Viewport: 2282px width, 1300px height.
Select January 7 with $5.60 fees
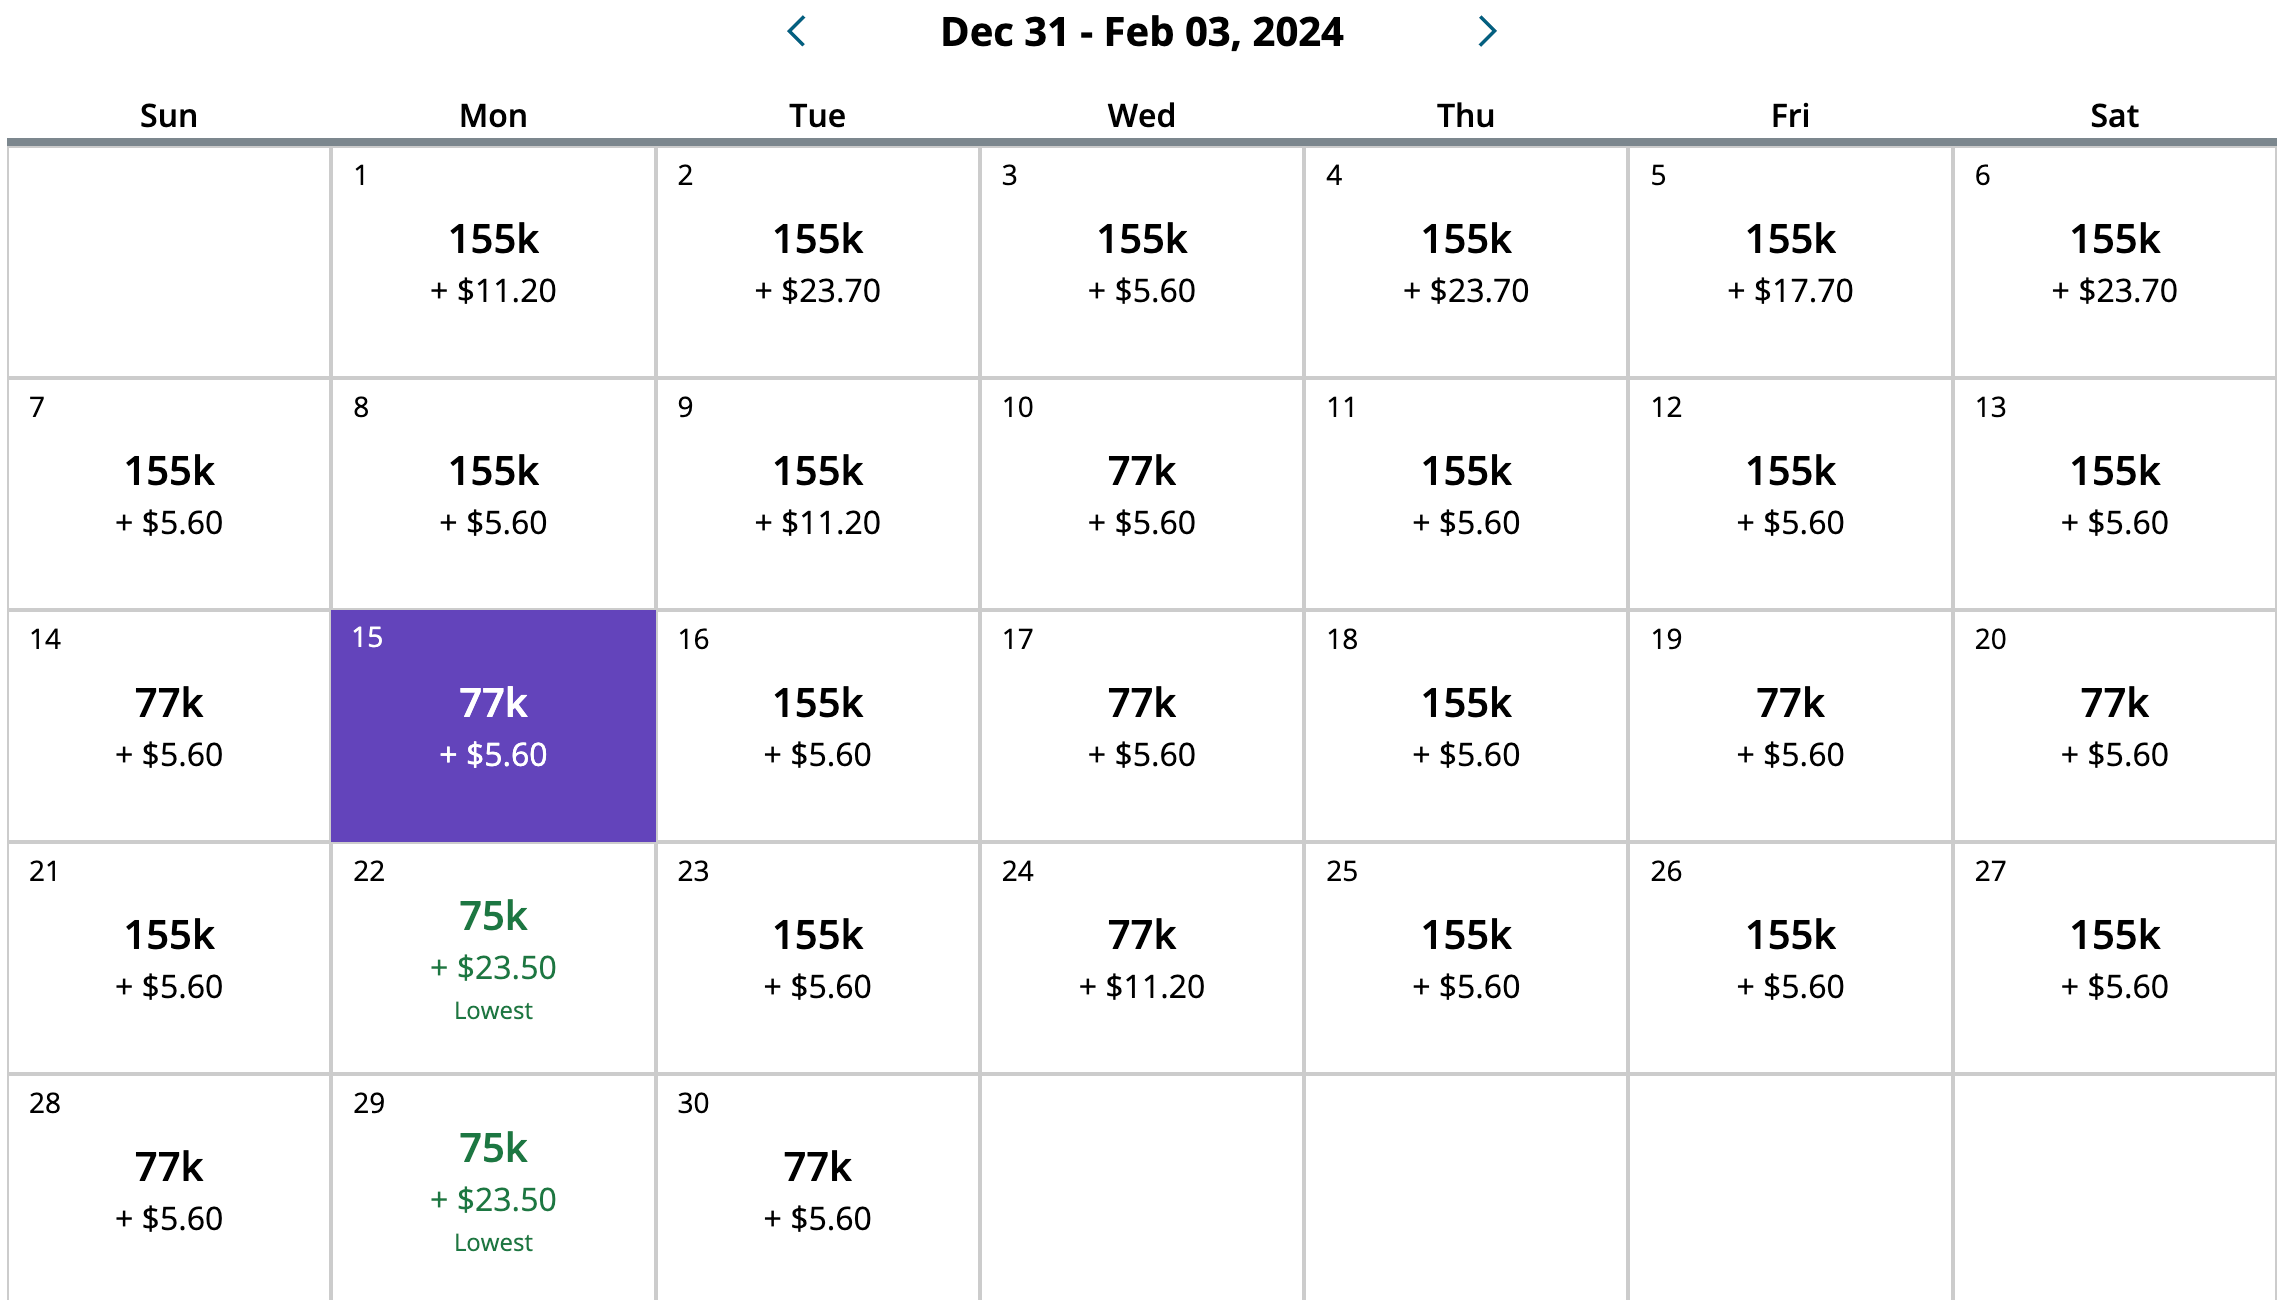coord(168,492)
